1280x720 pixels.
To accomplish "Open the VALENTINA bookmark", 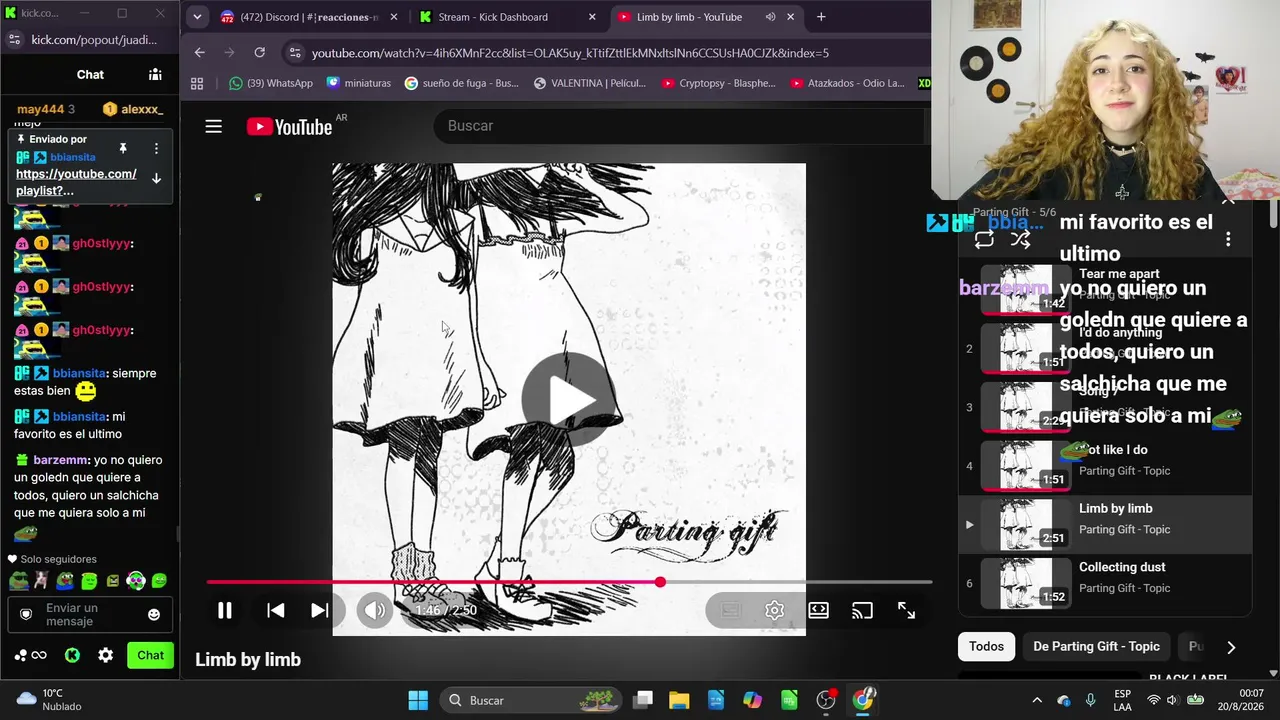I will click(x=590, y=83).
